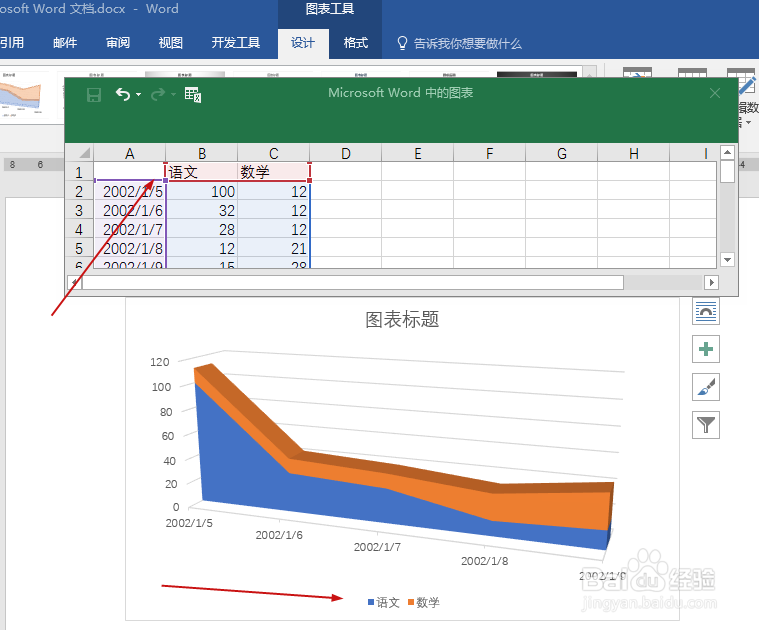The width and height of the screenshot is (759, 630).
Task: Open the 邮件 tab
Action: [65, 43]
